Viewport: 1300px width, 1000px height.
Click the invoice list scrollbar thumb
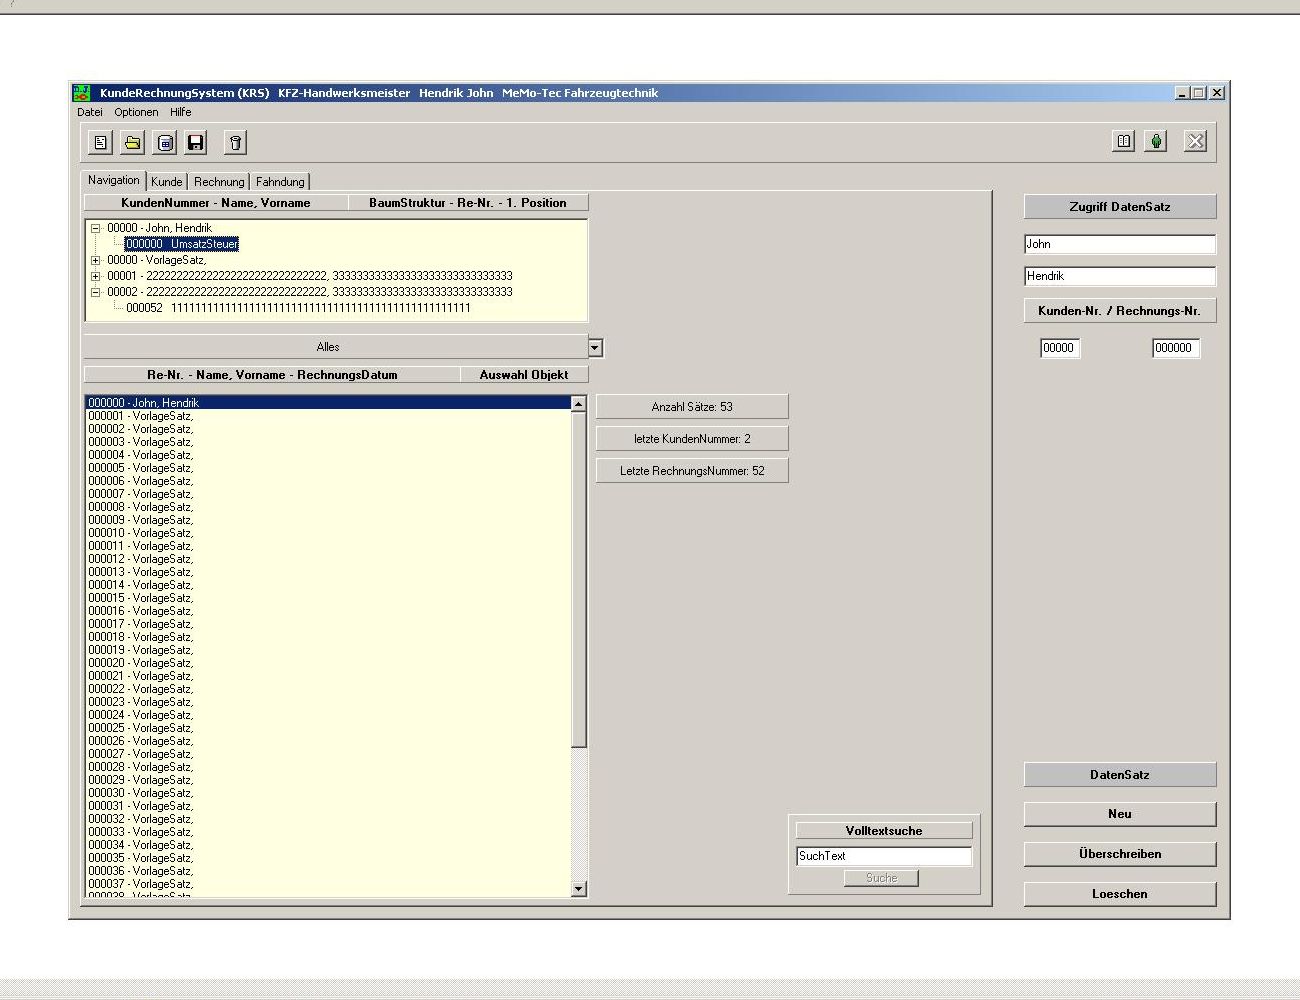coord(579,580)
